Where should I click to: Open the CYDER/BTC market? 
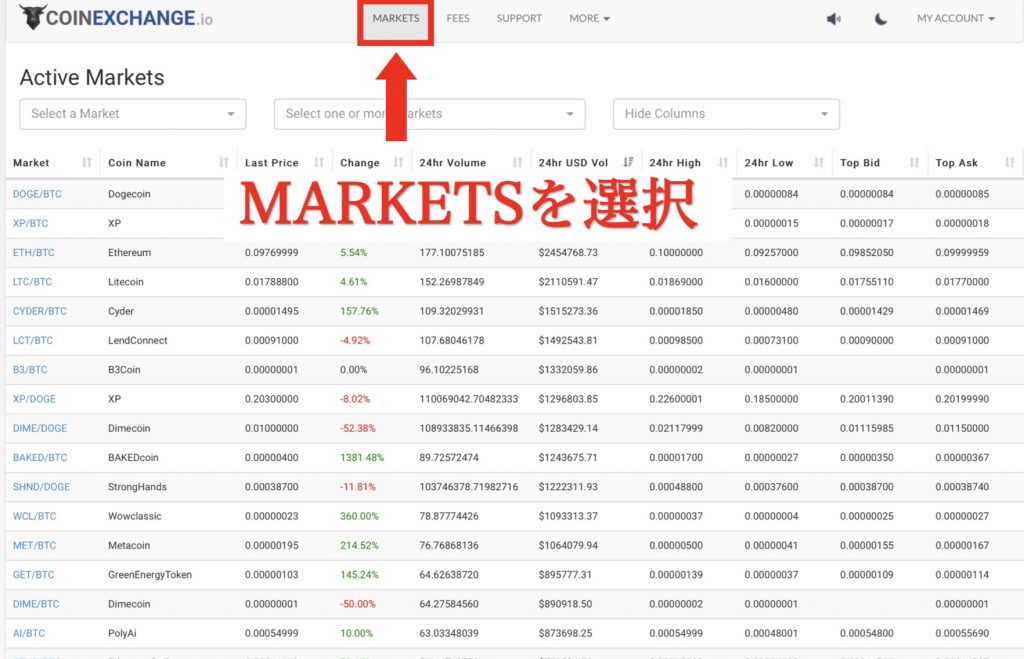tap(40, 312)
